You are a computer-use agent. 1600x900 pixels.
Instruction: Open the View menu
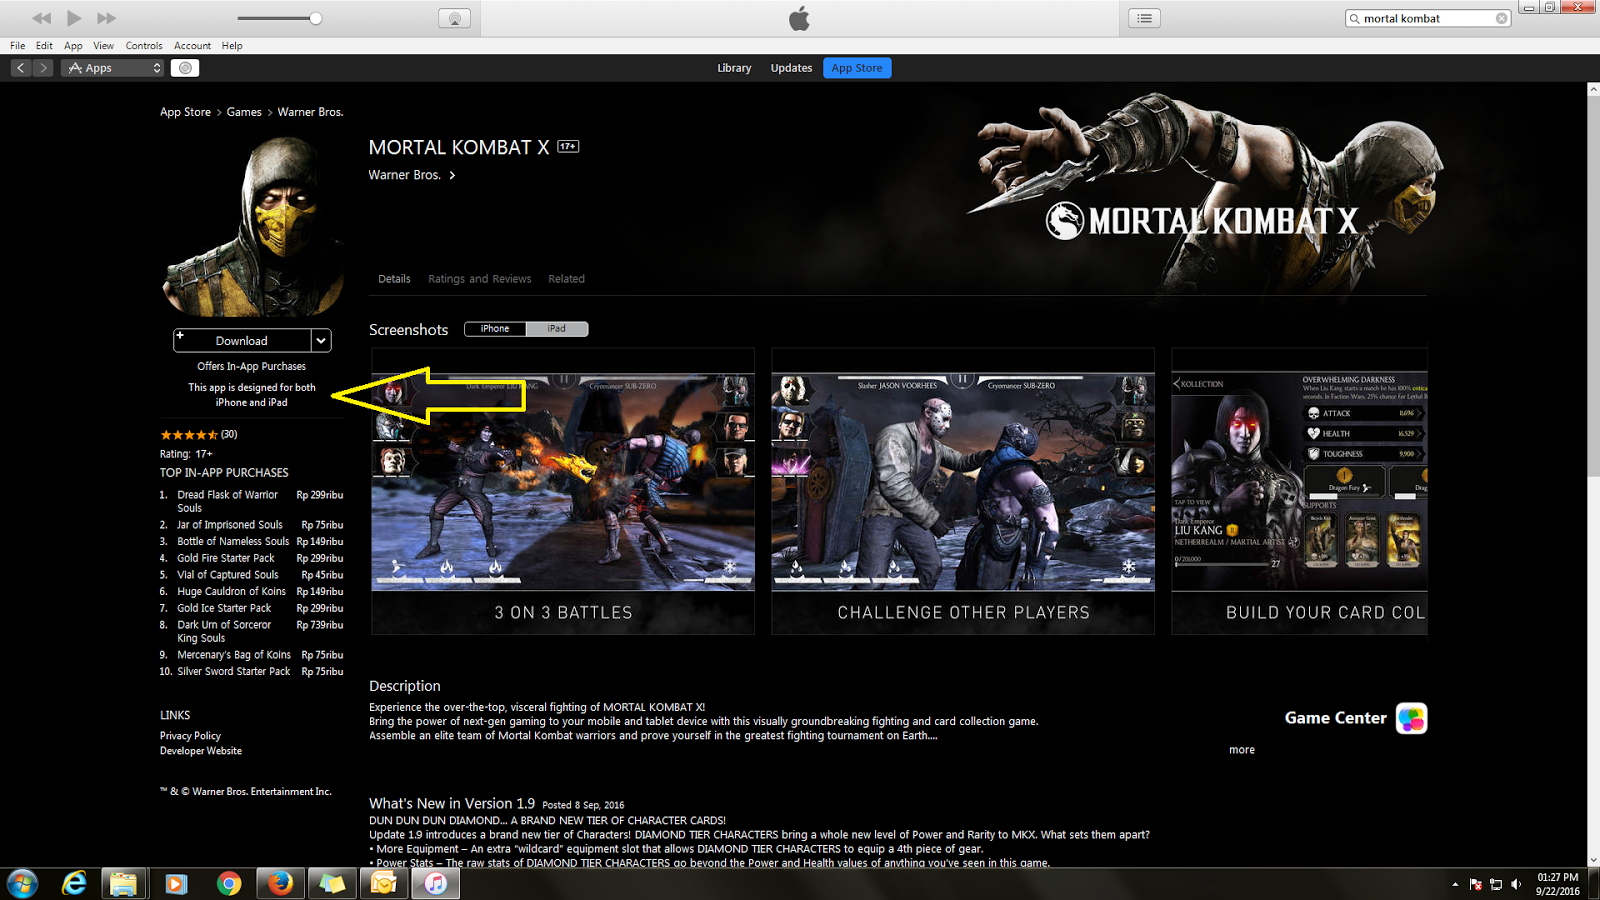pyautogui.click(x=104, y=46)
